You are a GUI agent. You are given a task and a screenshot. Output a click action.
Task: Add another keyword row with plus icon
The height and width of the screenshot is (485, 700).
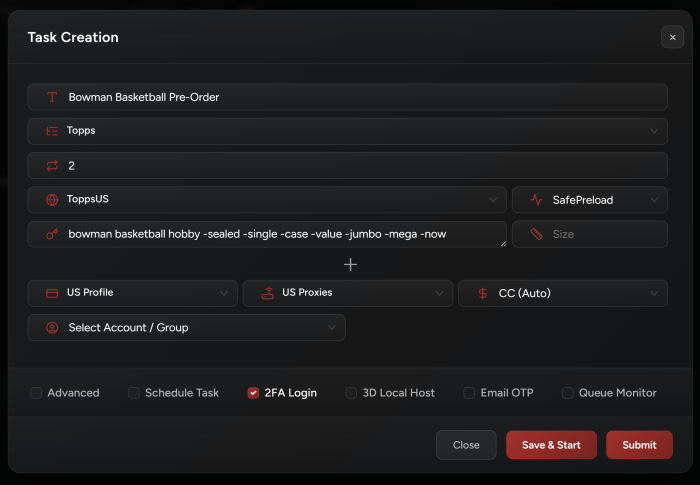tap(350, 264)
